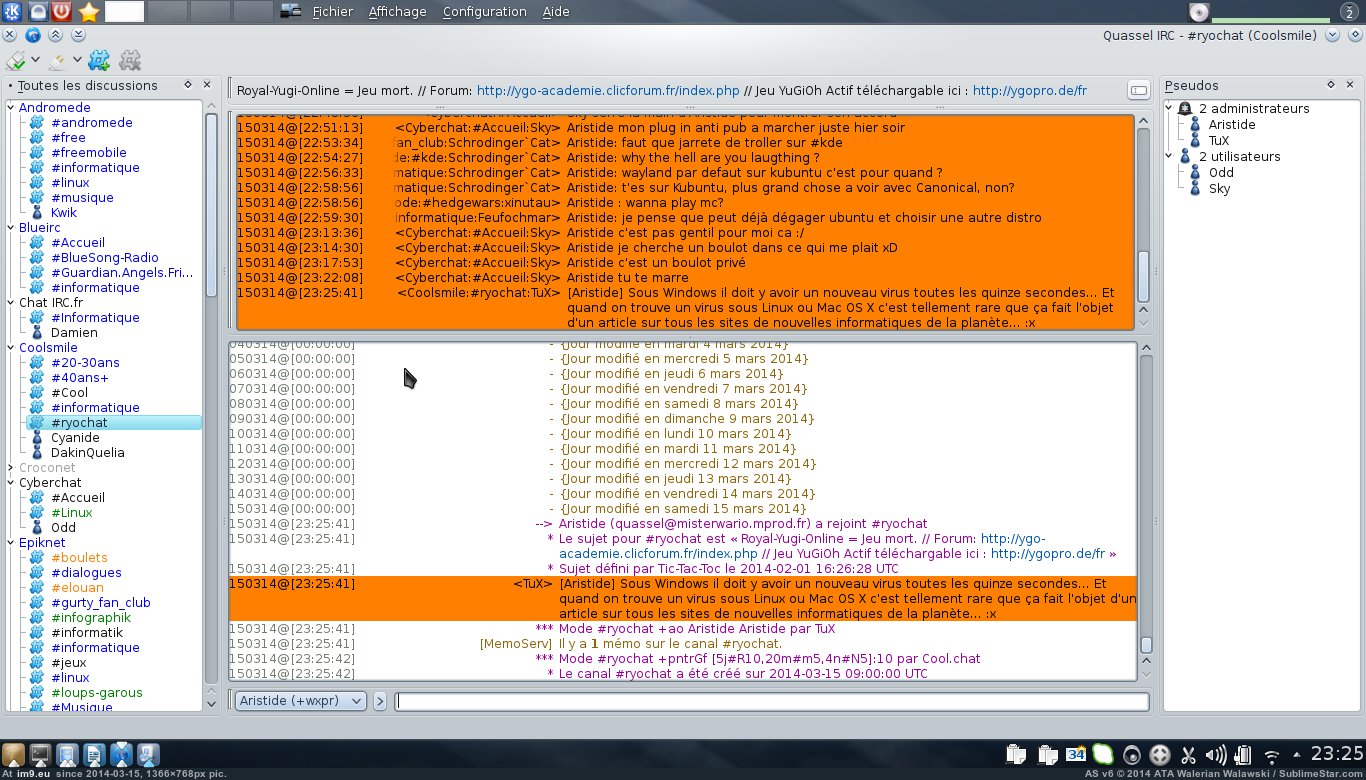Select the orange #boulets channel
This screenshot has width=1366, height=780.
79,558
